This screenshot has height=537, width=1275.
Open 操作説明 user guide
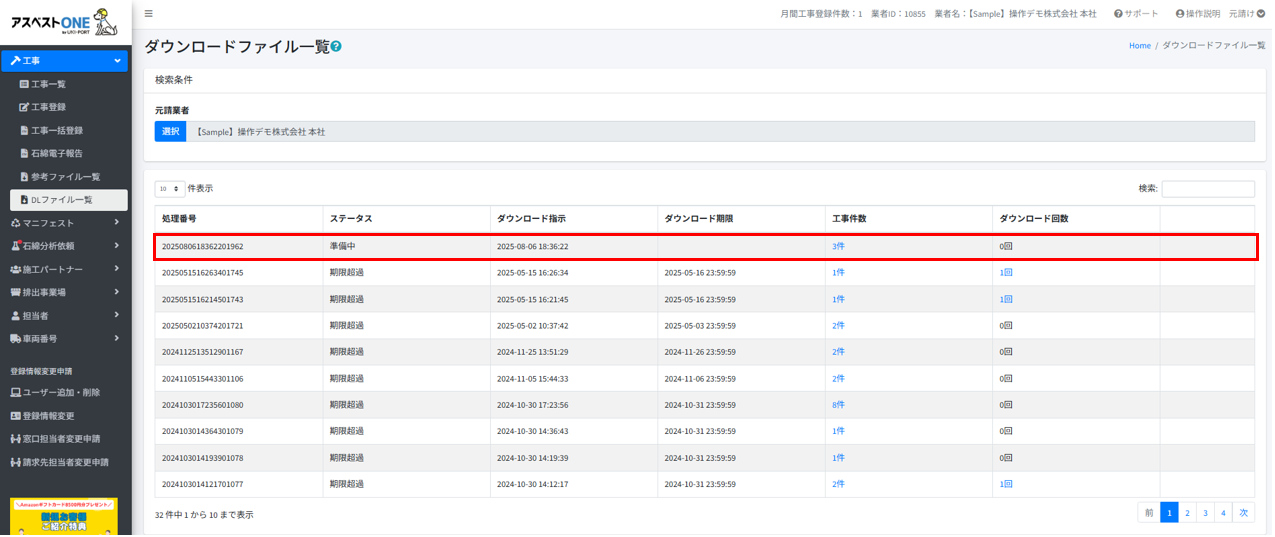coord(1197,14)
